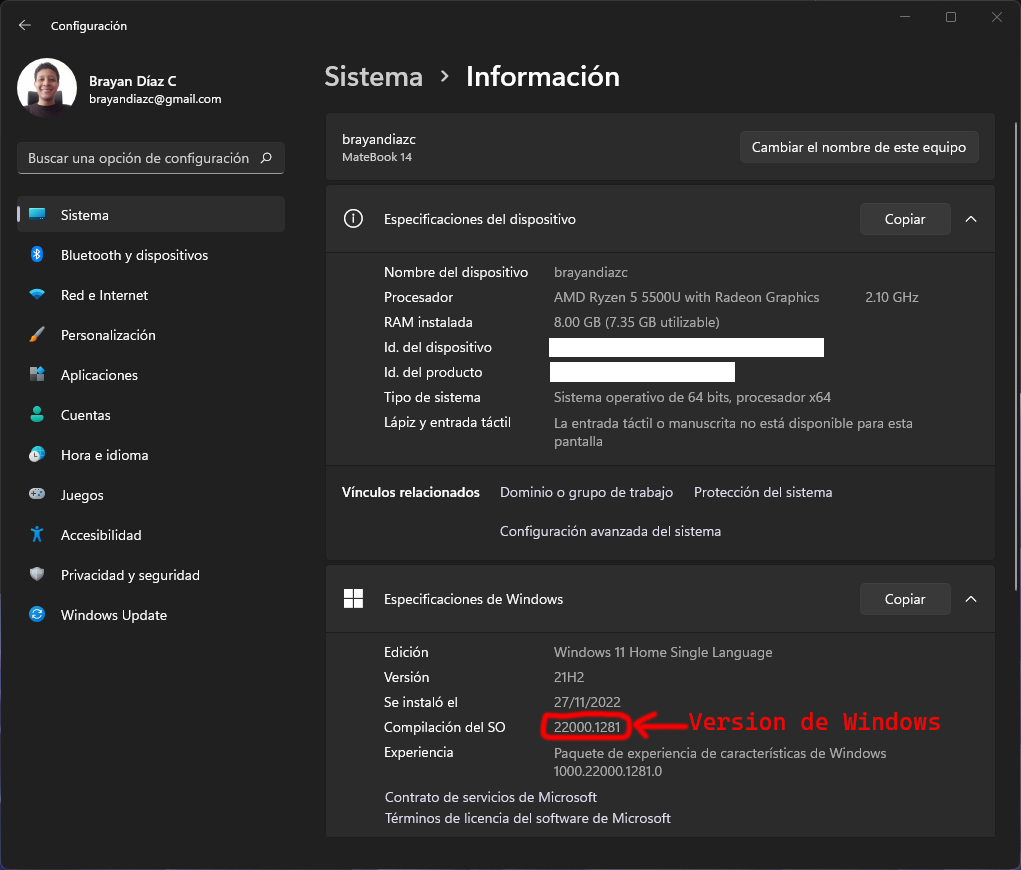Image resolution: width=1021 pixels, height=870 pixels.
Task: Minimize the Configuración window
Action: click(x=904, y=17)
